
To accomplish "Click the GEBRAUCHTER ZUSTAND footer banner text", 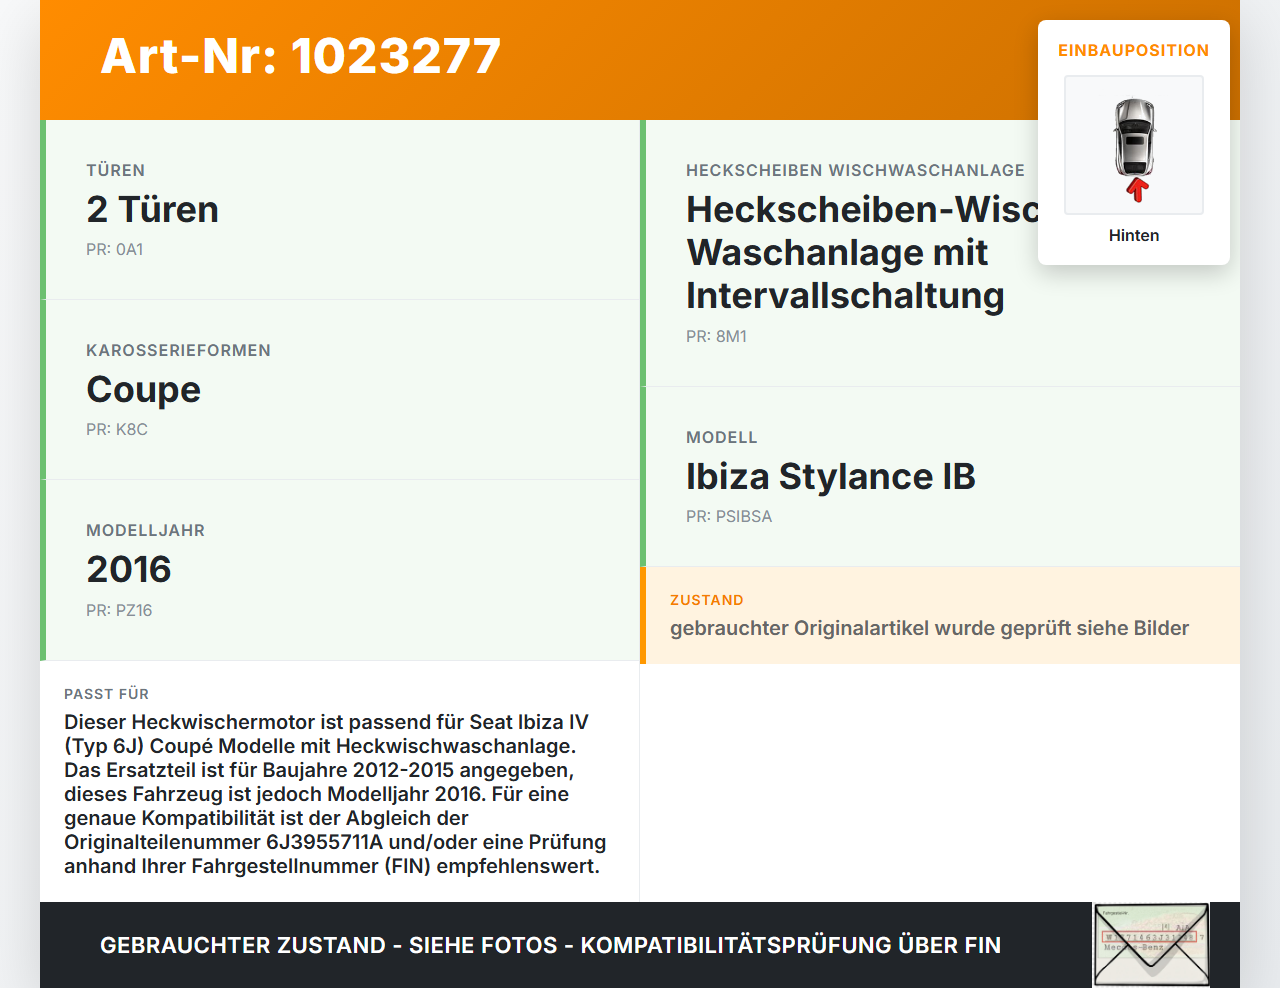I will pyautogui.click(x=550, y=945).
